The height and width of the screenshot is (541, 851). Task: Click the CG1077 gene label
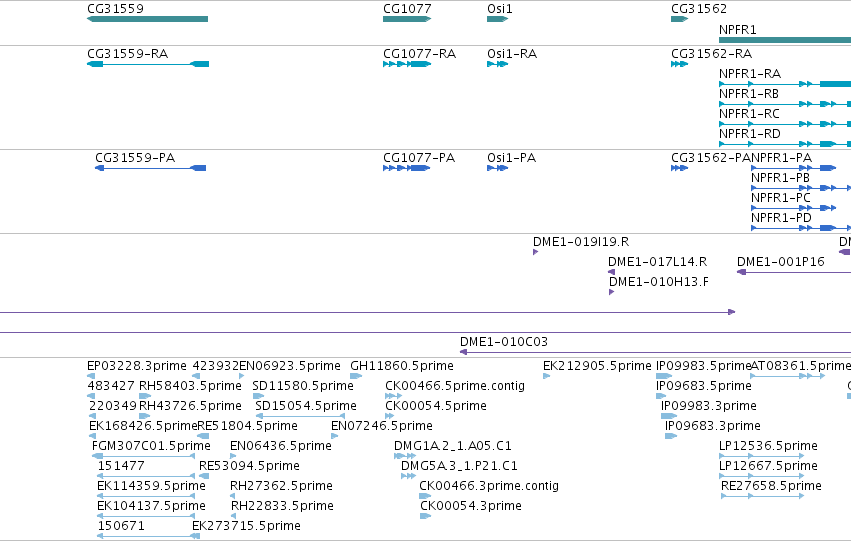(x=407, y=9)
